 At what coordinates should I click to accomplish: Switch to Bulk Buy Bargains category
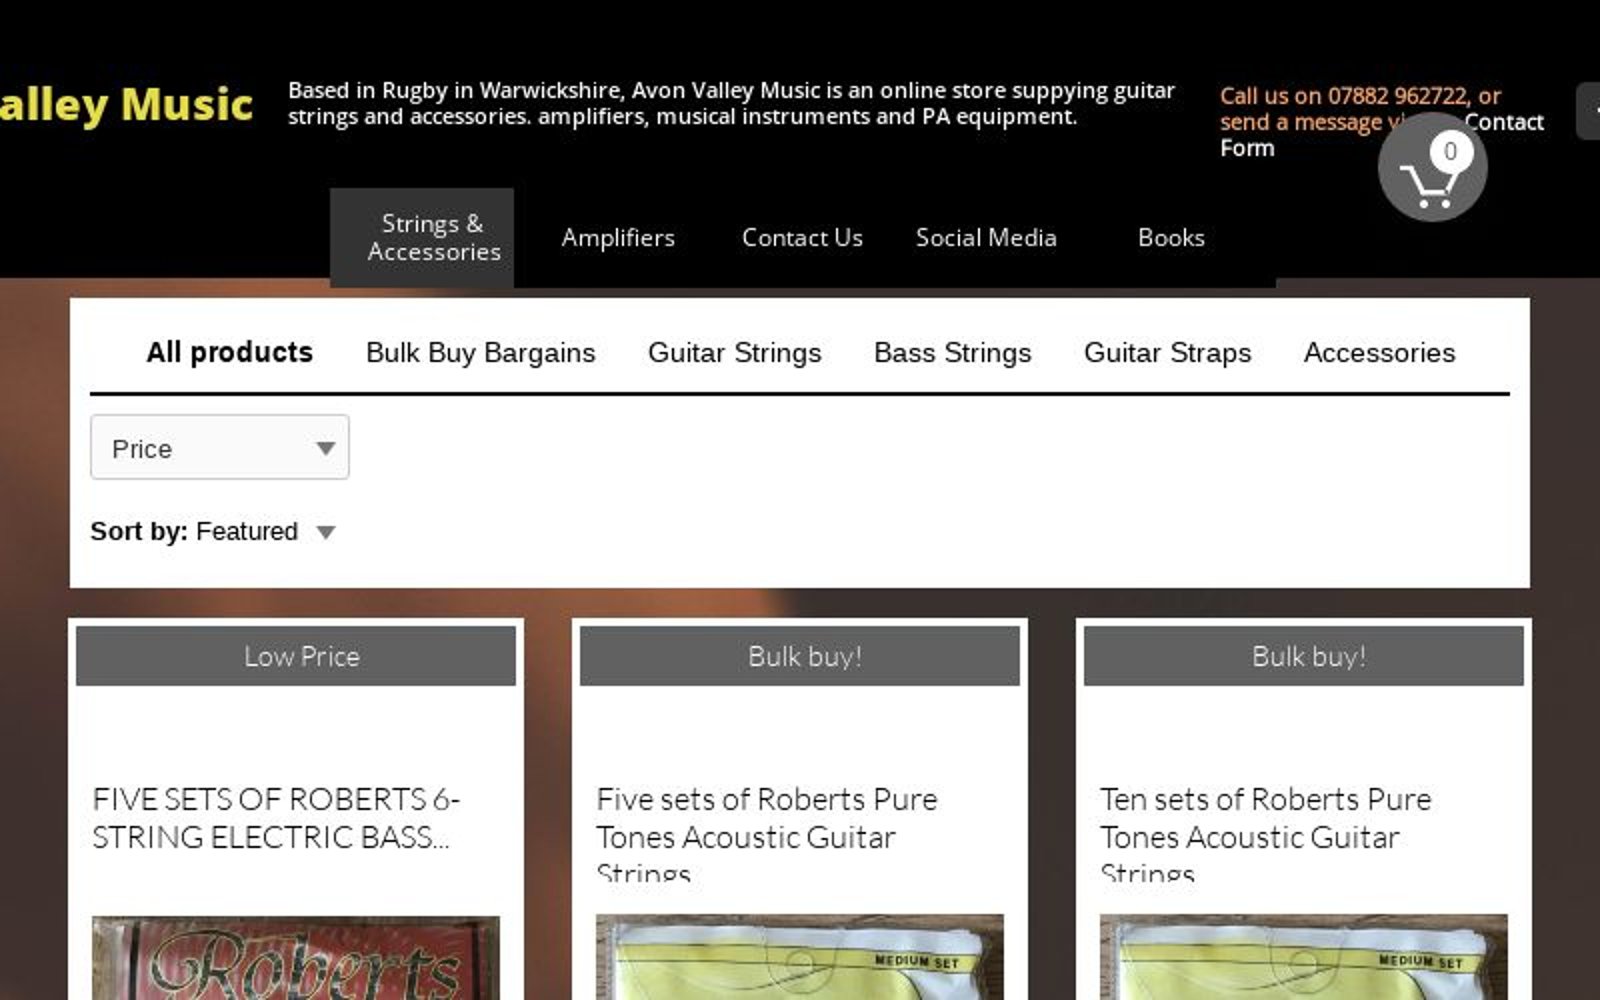pyautogui.click(x=480, y=352)
